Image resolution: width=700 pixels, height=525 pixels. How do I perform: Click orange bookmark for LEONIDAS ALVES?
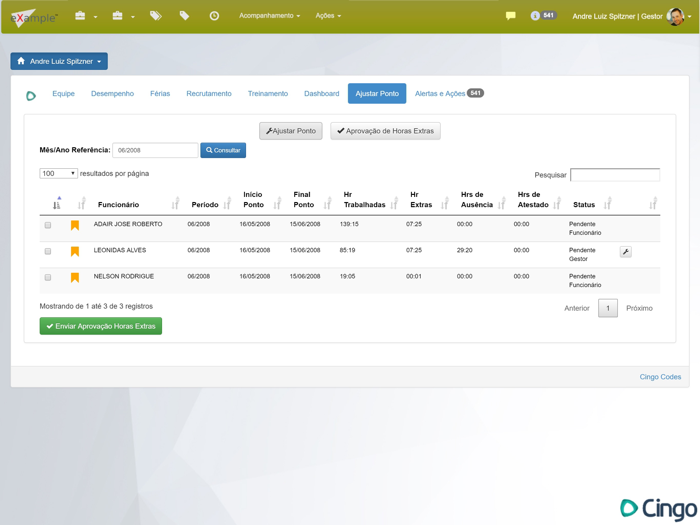75,252
